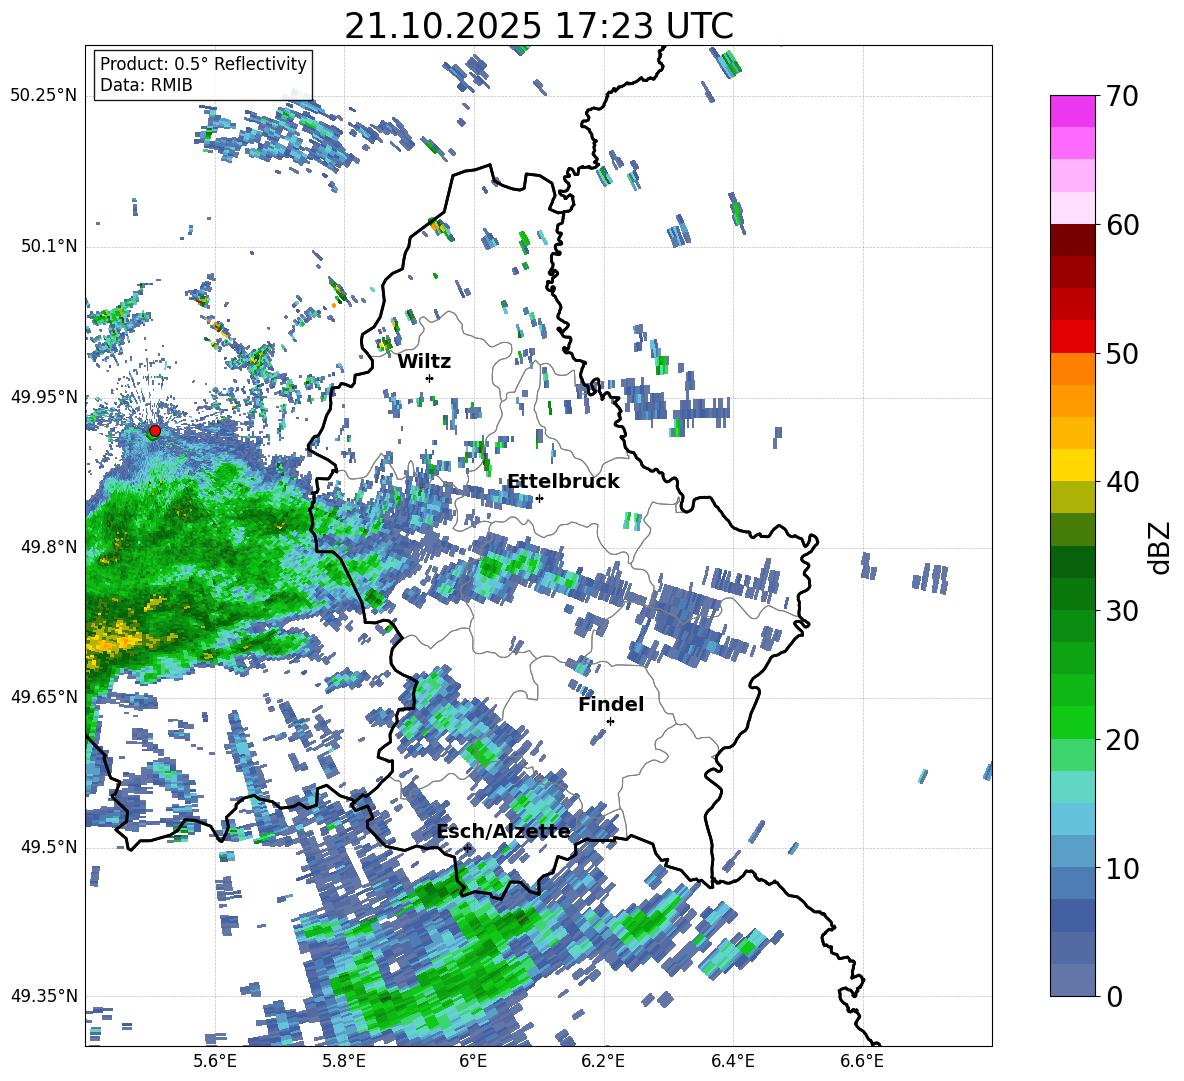Click the colorbar tick label 10
This screenshot has width=1184, height=1081.
coord(1122,868)
